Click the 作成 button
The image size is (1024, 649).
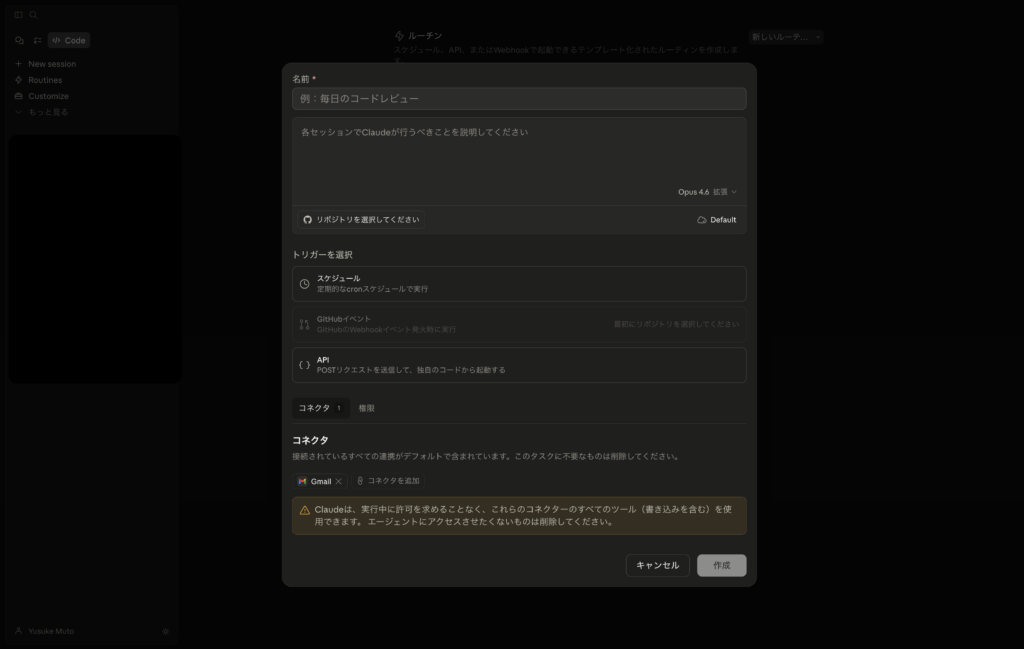(x=721, y=565)
